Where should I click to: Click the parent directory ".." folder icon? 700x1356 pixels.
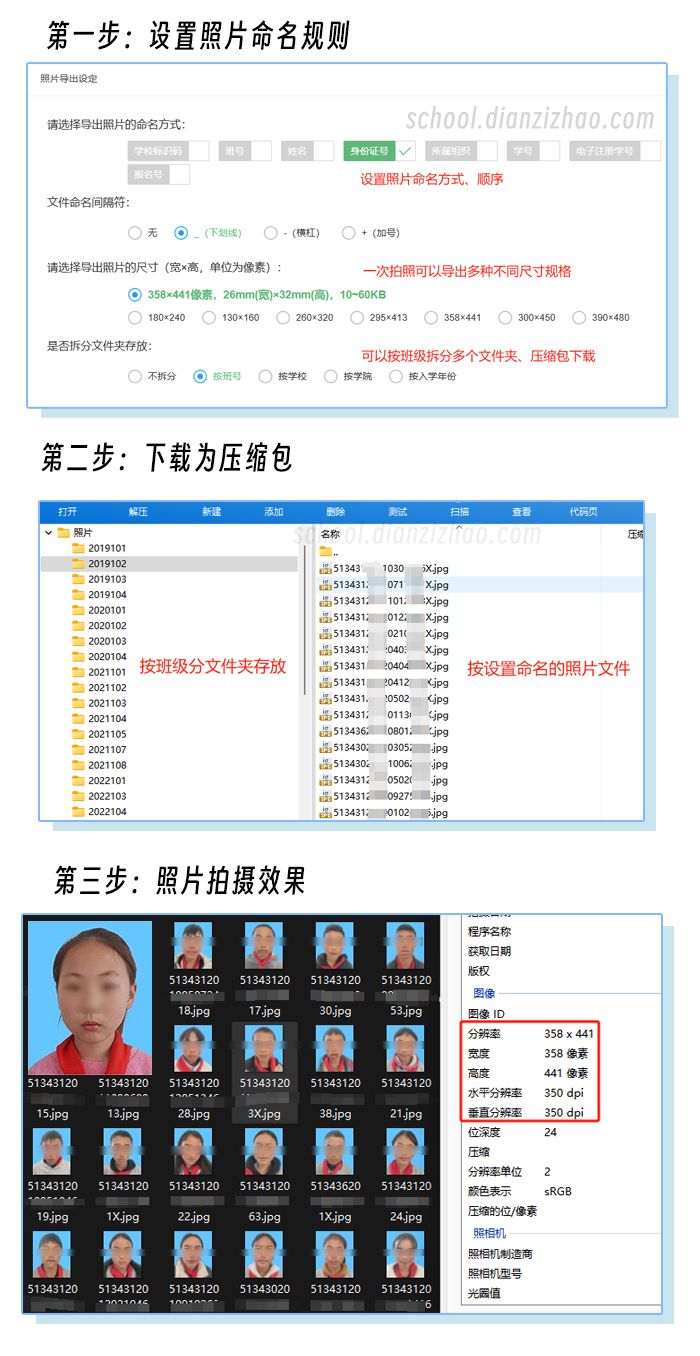pos(325,551)
